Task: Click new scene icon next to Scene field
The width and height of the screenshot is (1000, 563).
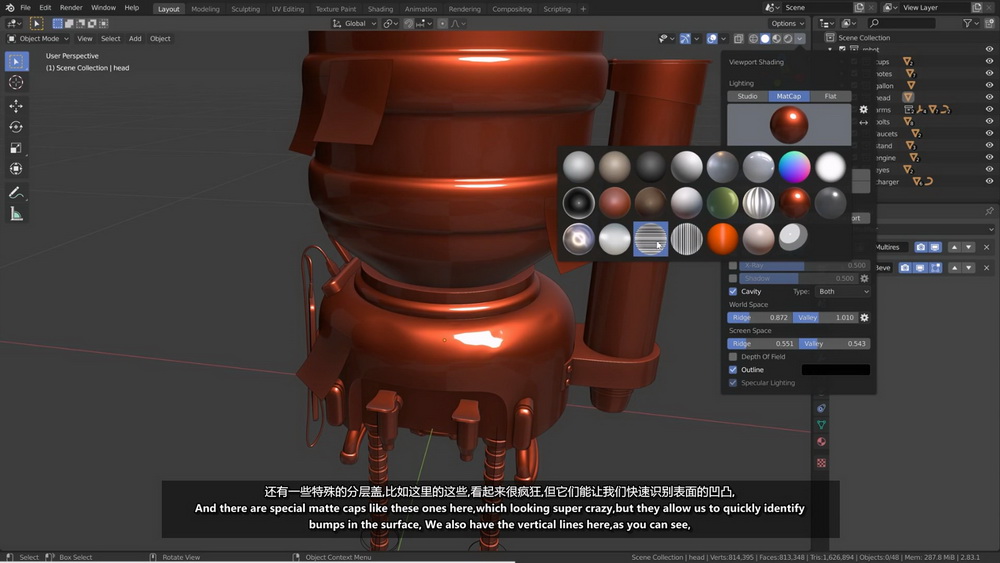Action: pos(859,8)
